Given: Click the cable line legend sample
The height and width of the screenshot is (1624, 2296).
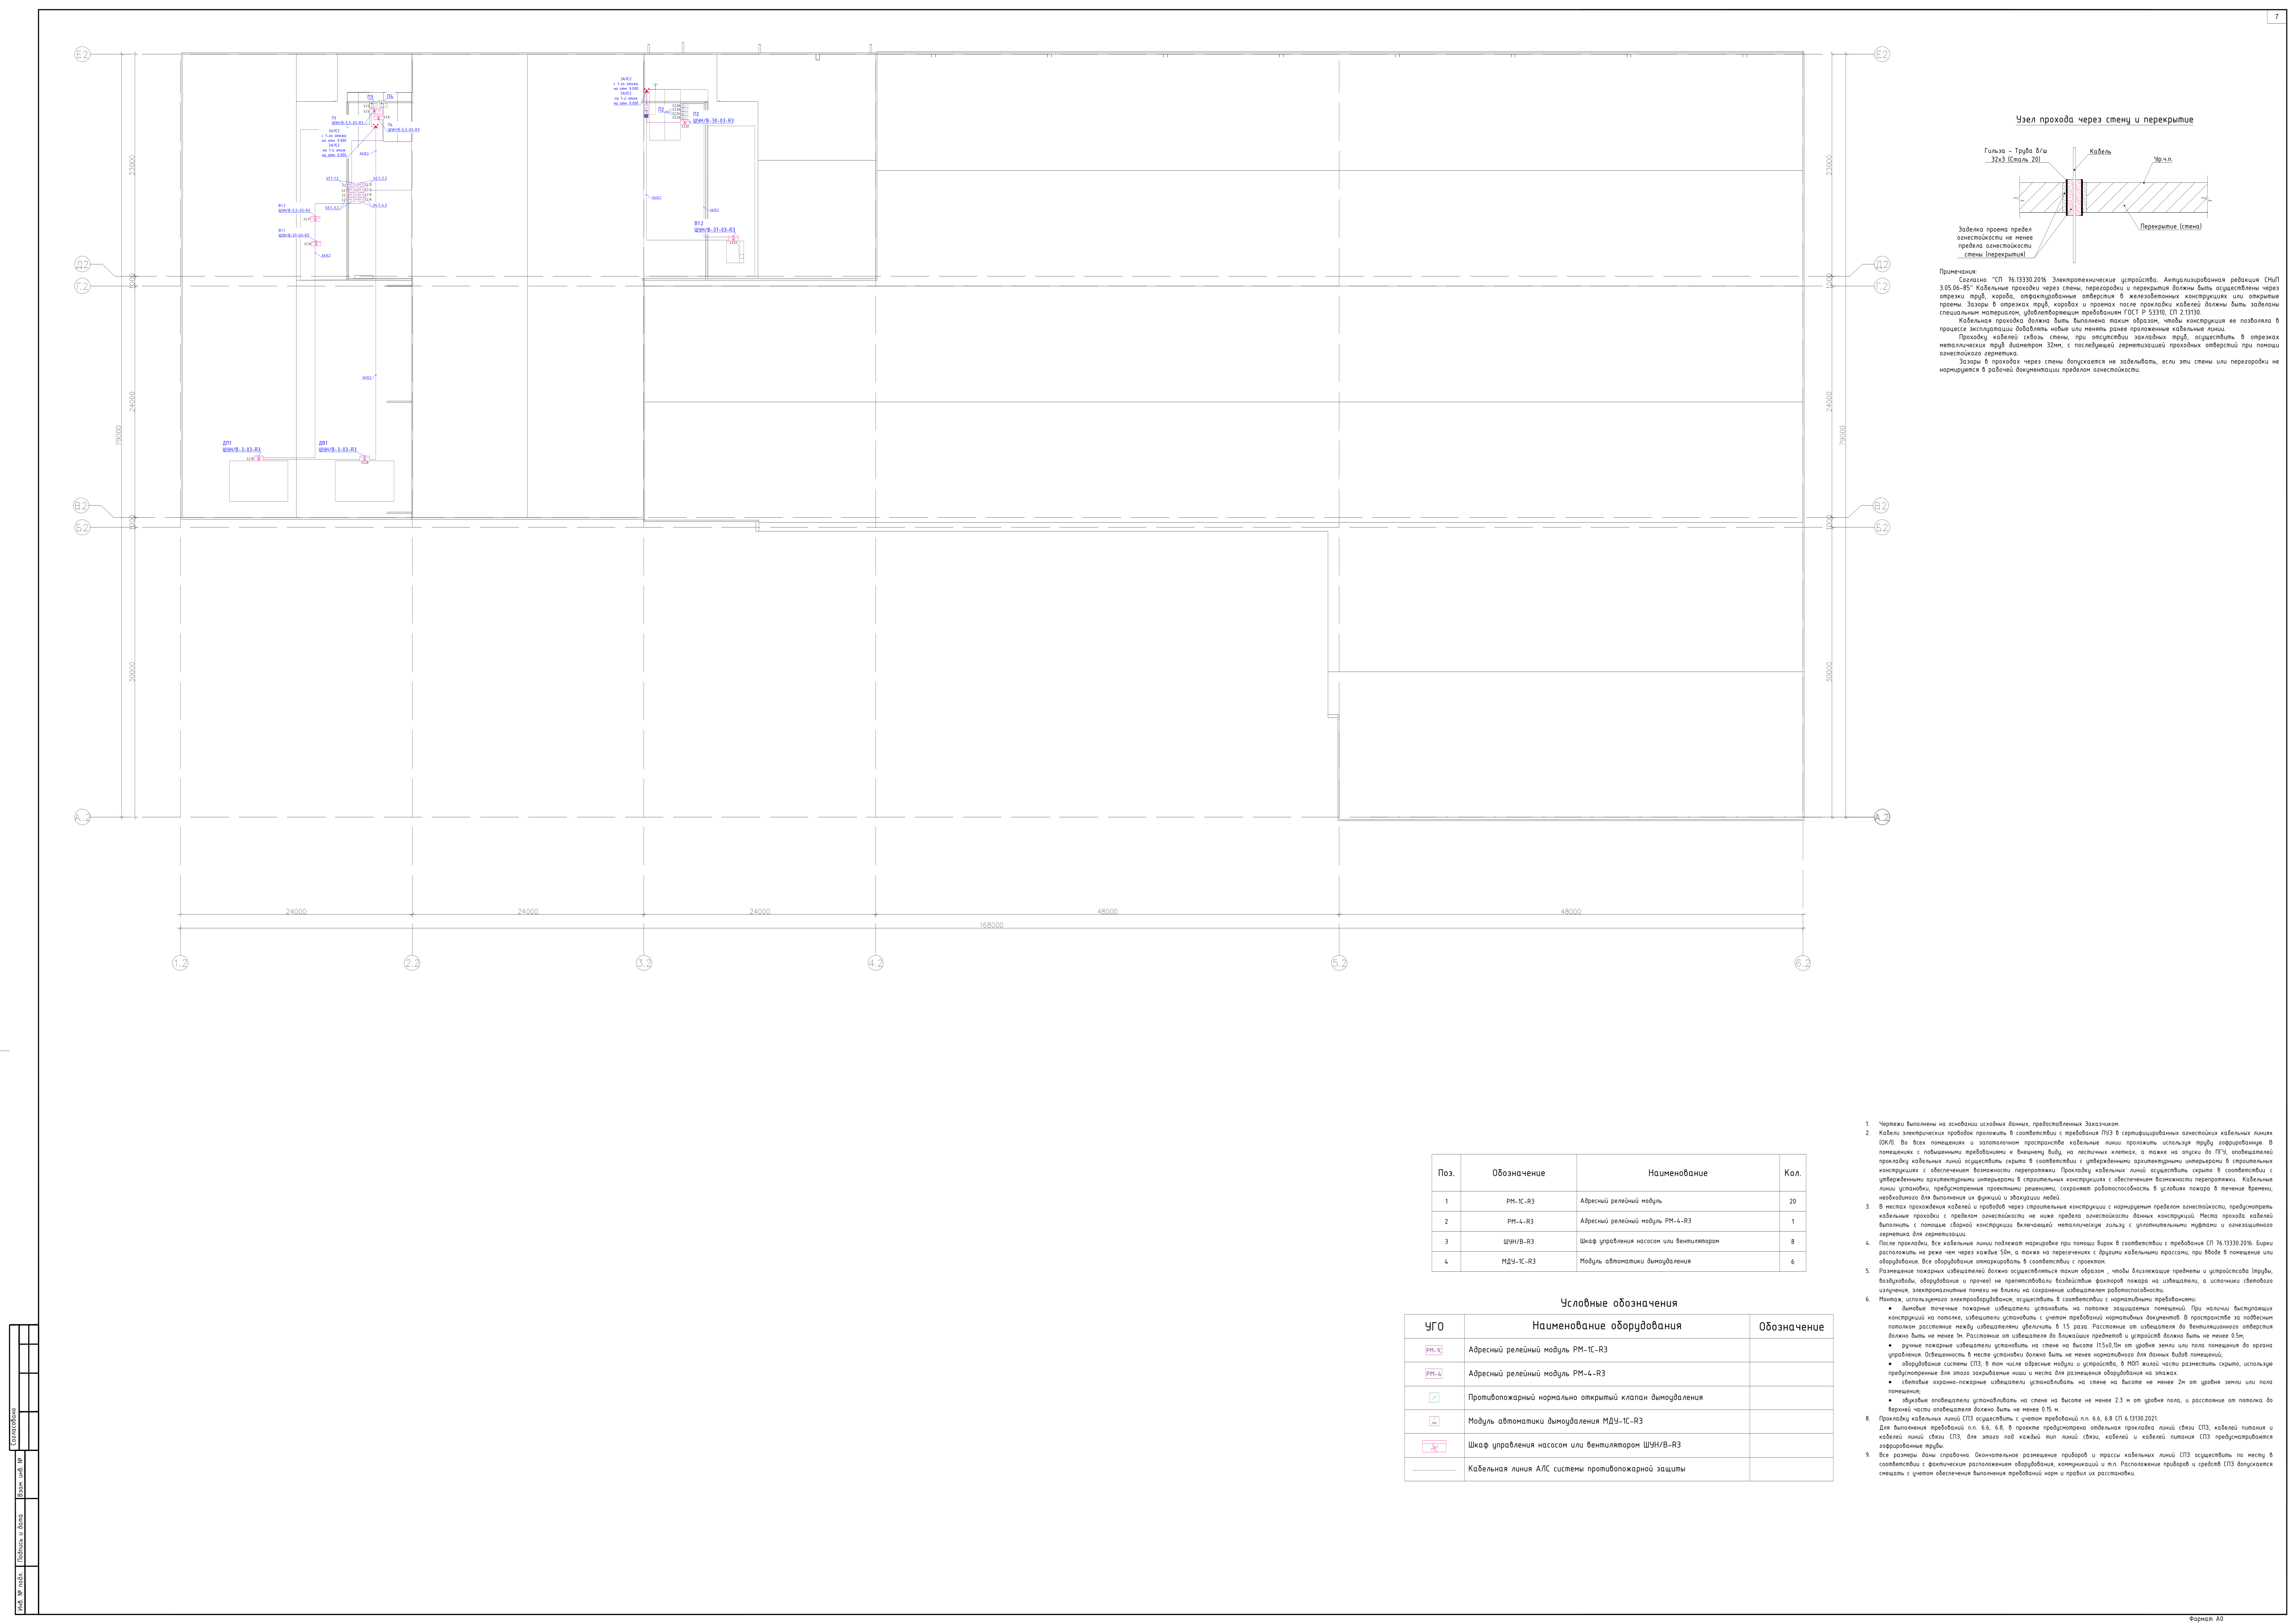Looking at the screenshot, I should [x=1433, y=1470].
